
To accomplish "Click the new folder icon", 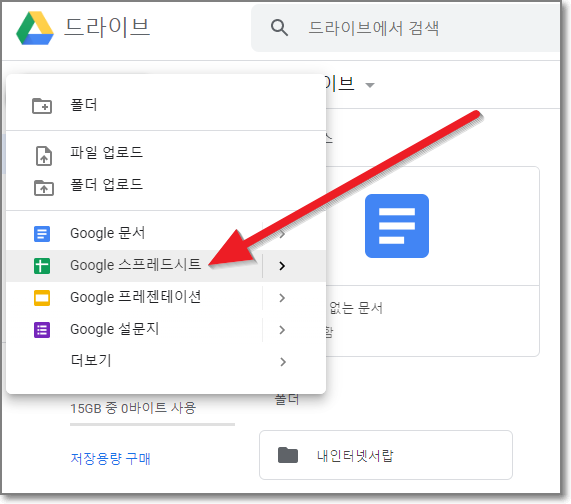I will coord(42,106).
